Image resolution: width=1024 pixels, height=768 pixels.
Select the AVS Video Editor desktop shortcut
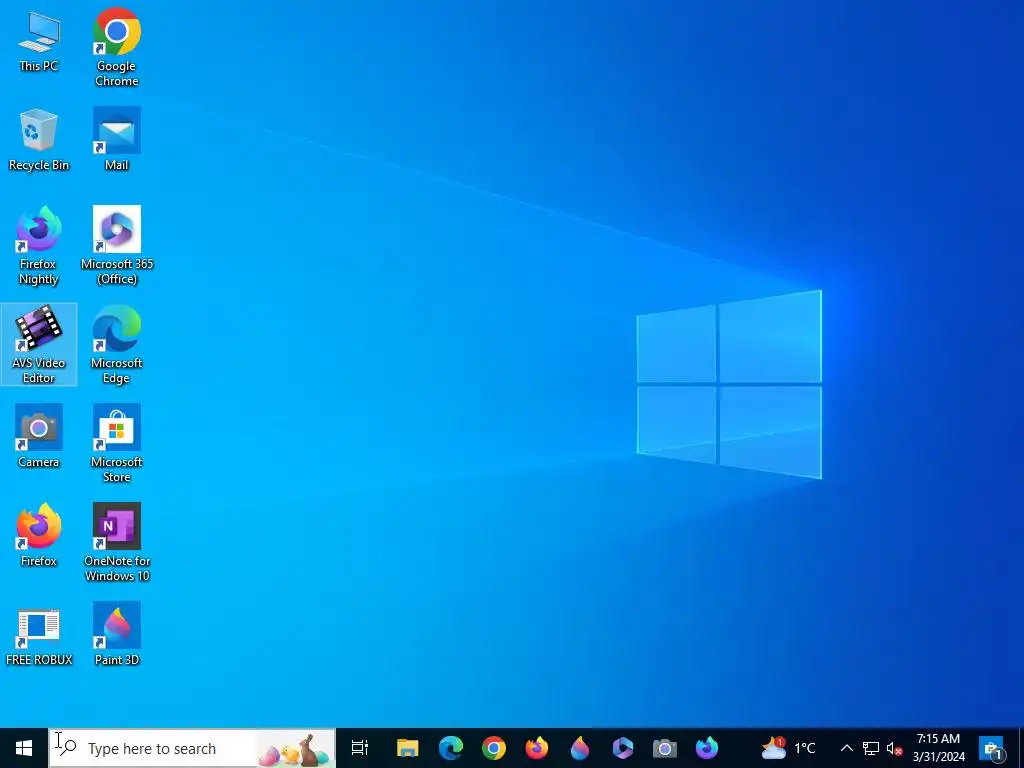click(x=39, y=345)
